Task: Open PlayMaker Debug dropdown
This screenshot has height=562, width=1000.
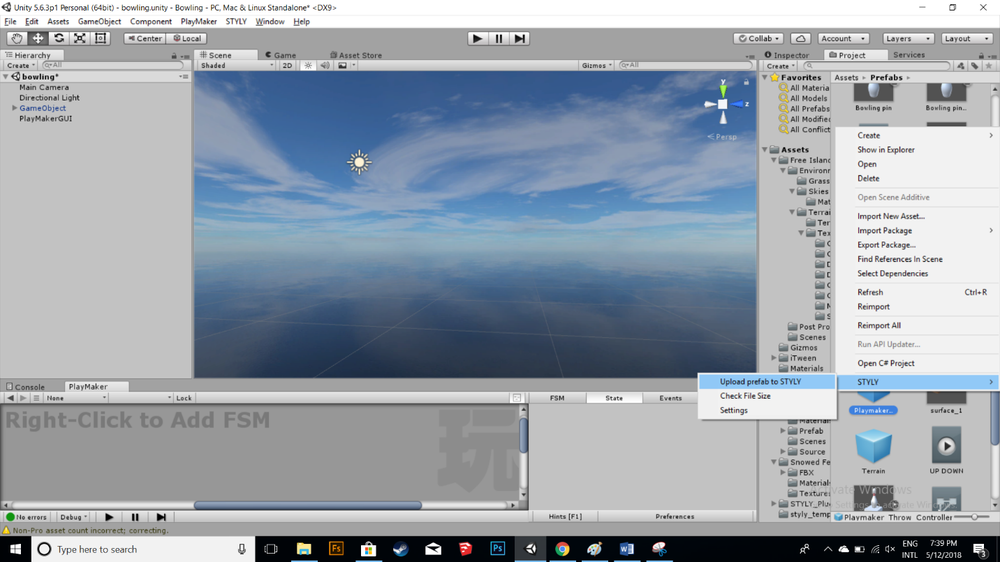Action: click(73, 517)
